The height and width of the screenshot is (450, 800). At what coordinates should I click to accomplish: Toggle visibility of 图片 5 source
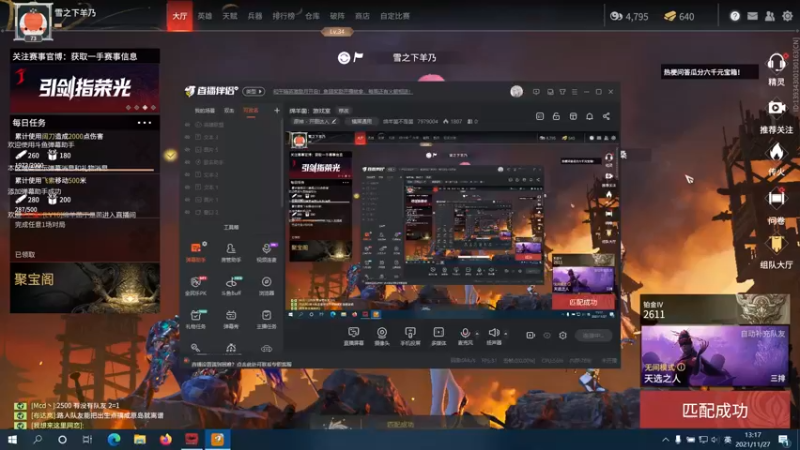tap(188, 149)
